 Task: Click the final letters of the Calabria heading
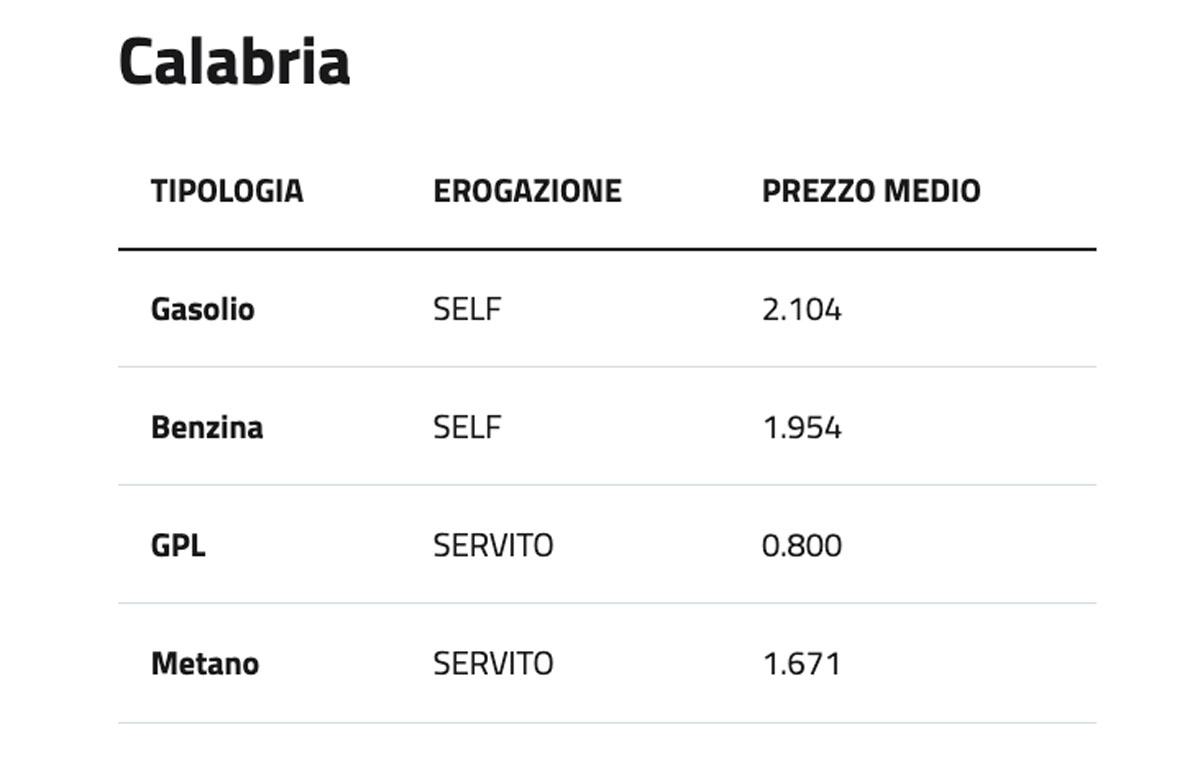pyautogui.click(x=319, y=61)
